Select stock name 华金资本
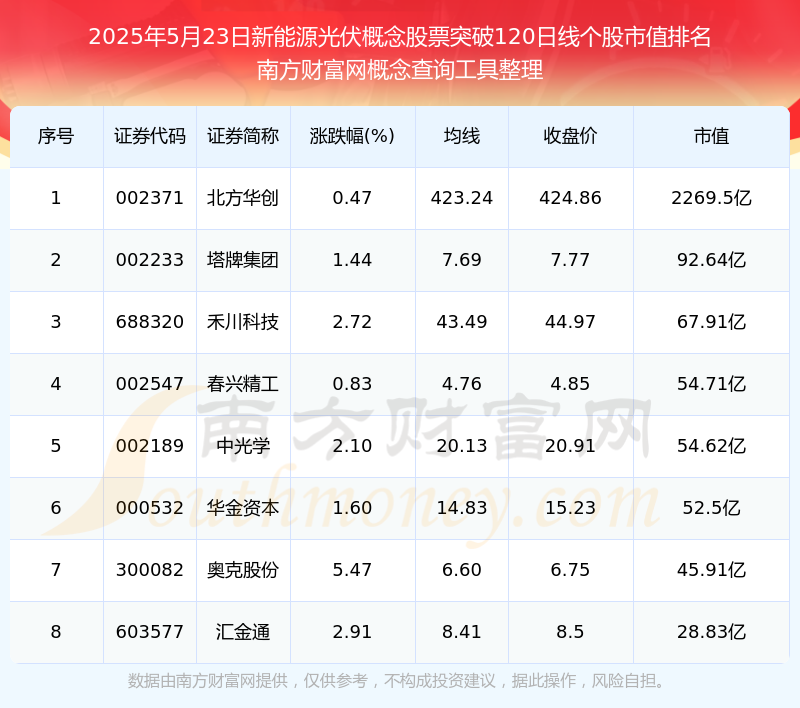This screenshot has height=708, width=800. tap(243, 508)
